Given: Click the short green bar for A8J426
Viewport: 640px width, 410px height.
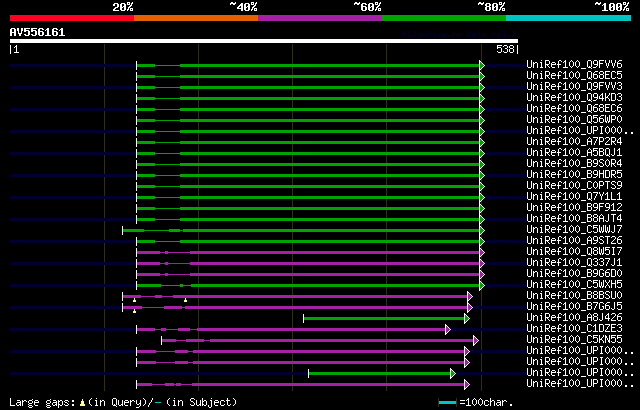Looking at the screenshot, I should point(384,319).
